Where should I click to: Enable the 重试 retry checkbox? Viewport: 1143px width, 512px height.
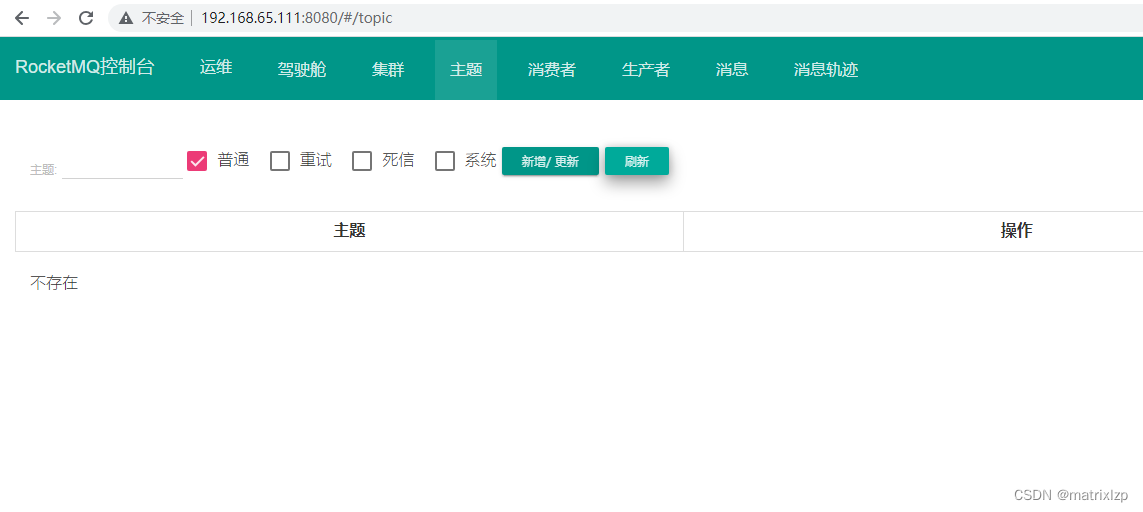click(280, 161)
